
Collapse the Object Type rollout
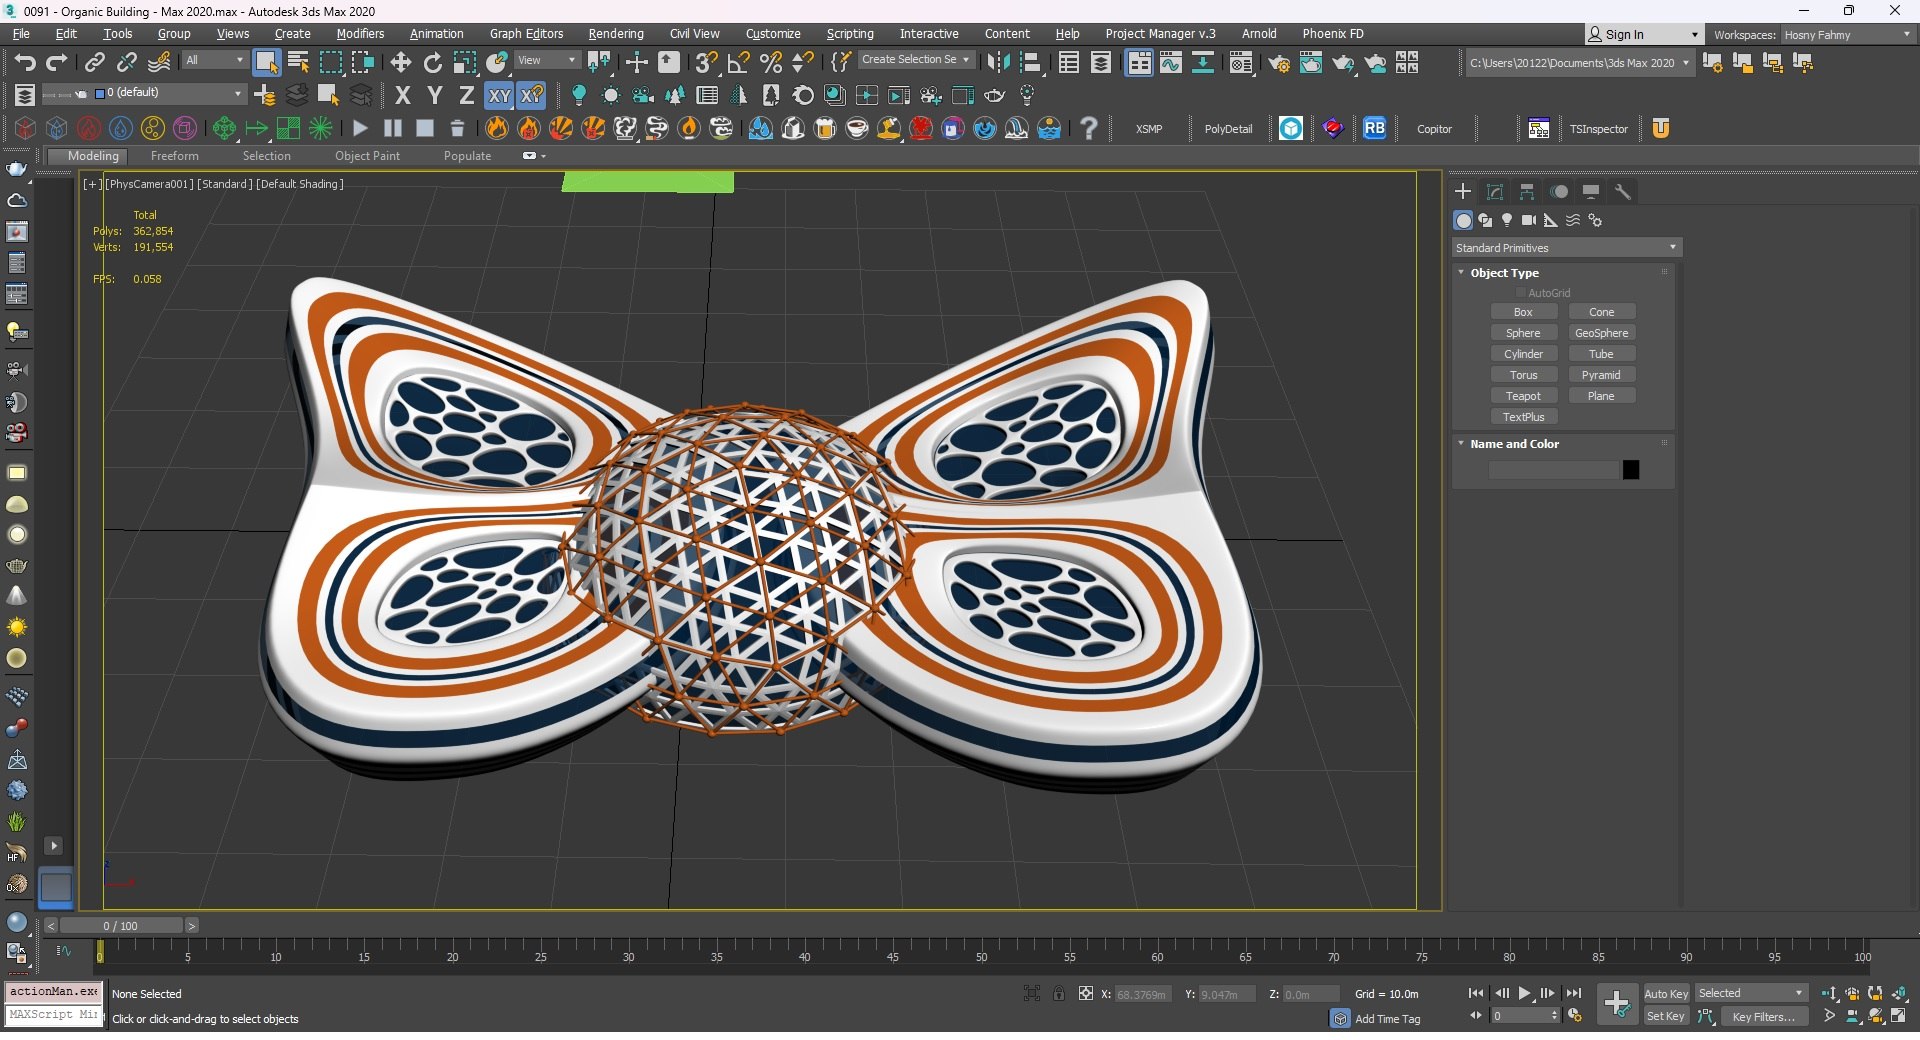pos(1503,273)
